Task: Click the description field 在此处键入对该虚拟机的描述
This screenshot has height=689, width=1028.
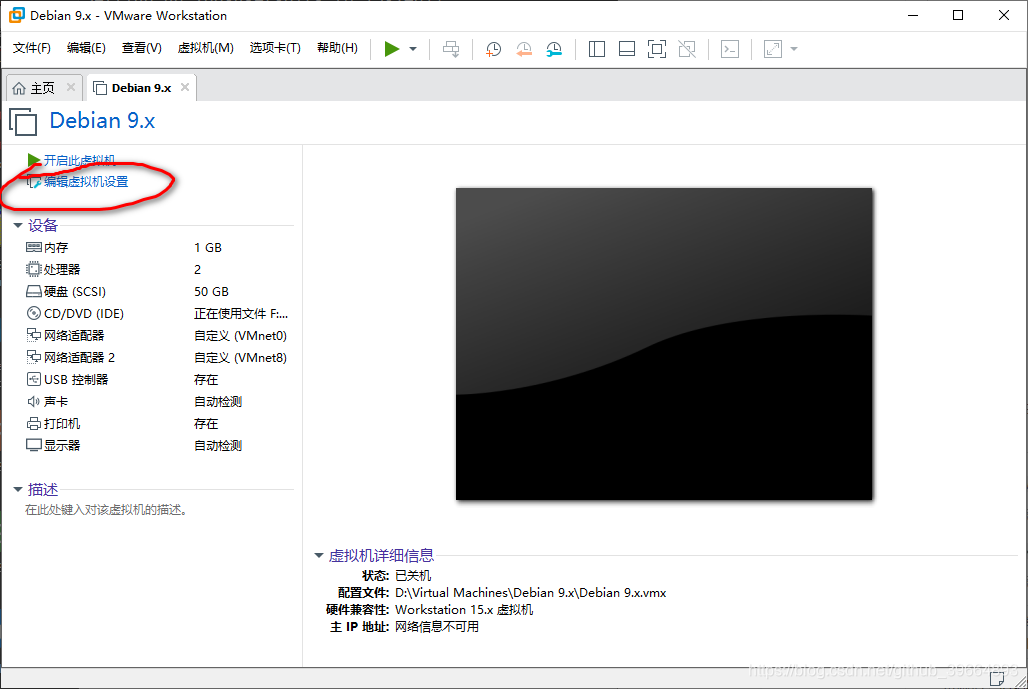Action: pyautogui.click(x=108, y=510)
